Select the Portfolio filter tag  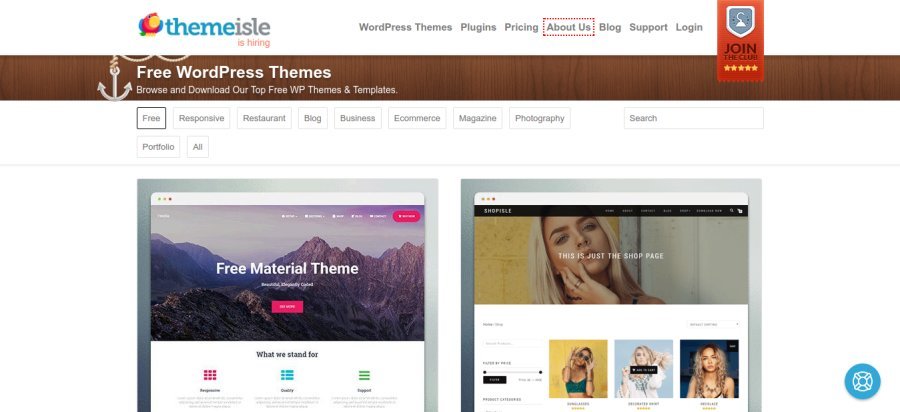click(x=158, y=147)
